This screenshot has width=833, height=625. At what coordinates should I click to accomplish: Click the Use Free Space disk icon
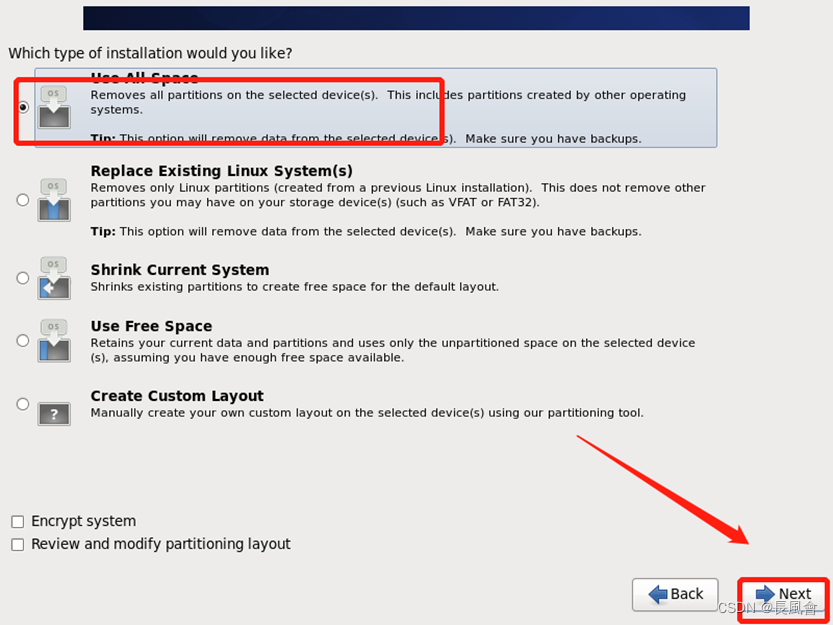tap(54, 341)
